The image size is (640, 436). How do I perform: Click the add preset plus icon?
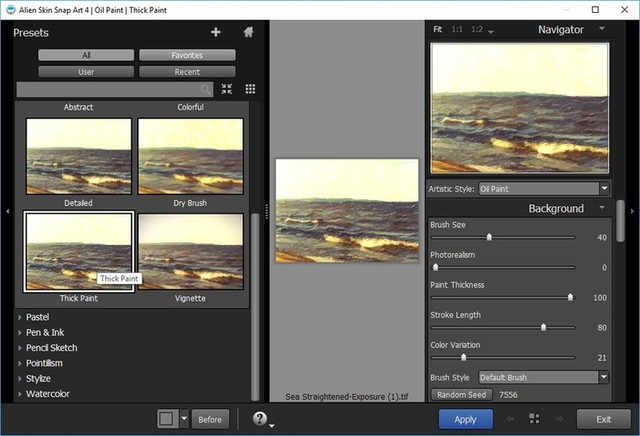pyautogui.click(x=216, y=32)
